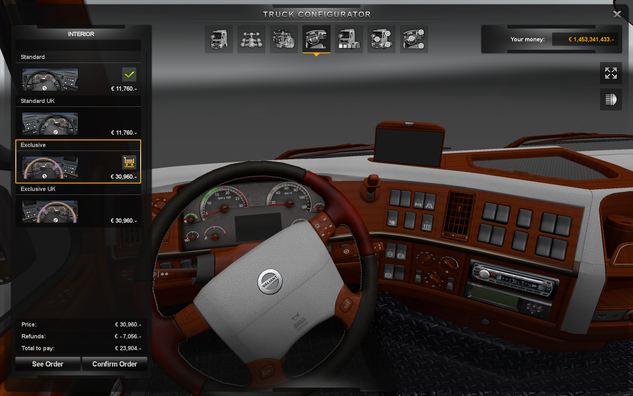
Task: Click the shopping cart icon on Exclusive
Action: 129,162
